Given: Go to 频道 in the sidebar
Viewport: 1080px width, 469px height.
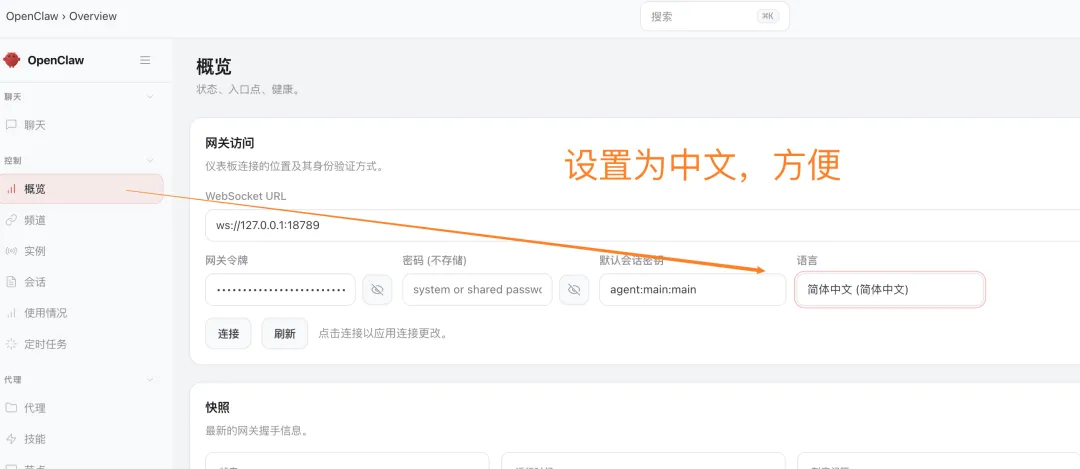Looking at the screenshot, I should click(x=82, y=220).
